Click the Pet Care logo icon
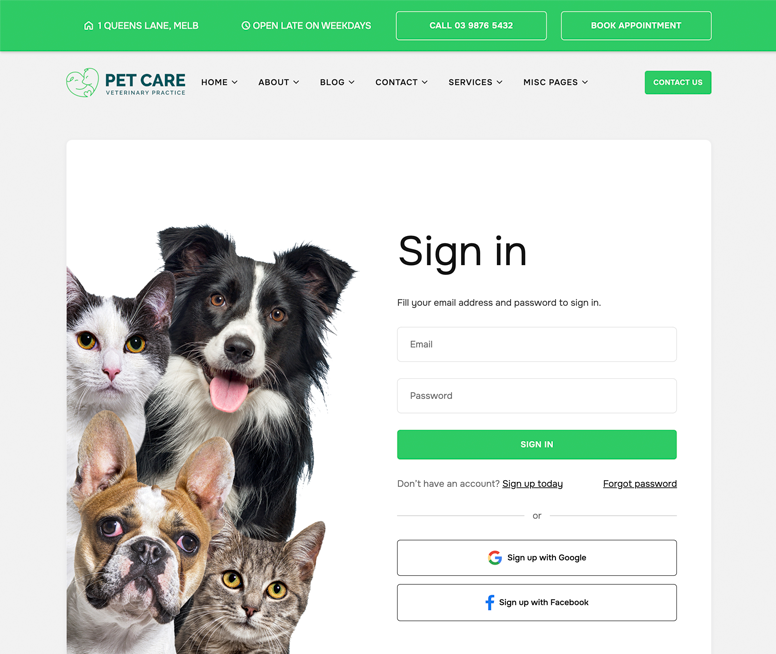The width and height of the screenshot is (776, 654). pyautogui.click(x=83, y=82)
